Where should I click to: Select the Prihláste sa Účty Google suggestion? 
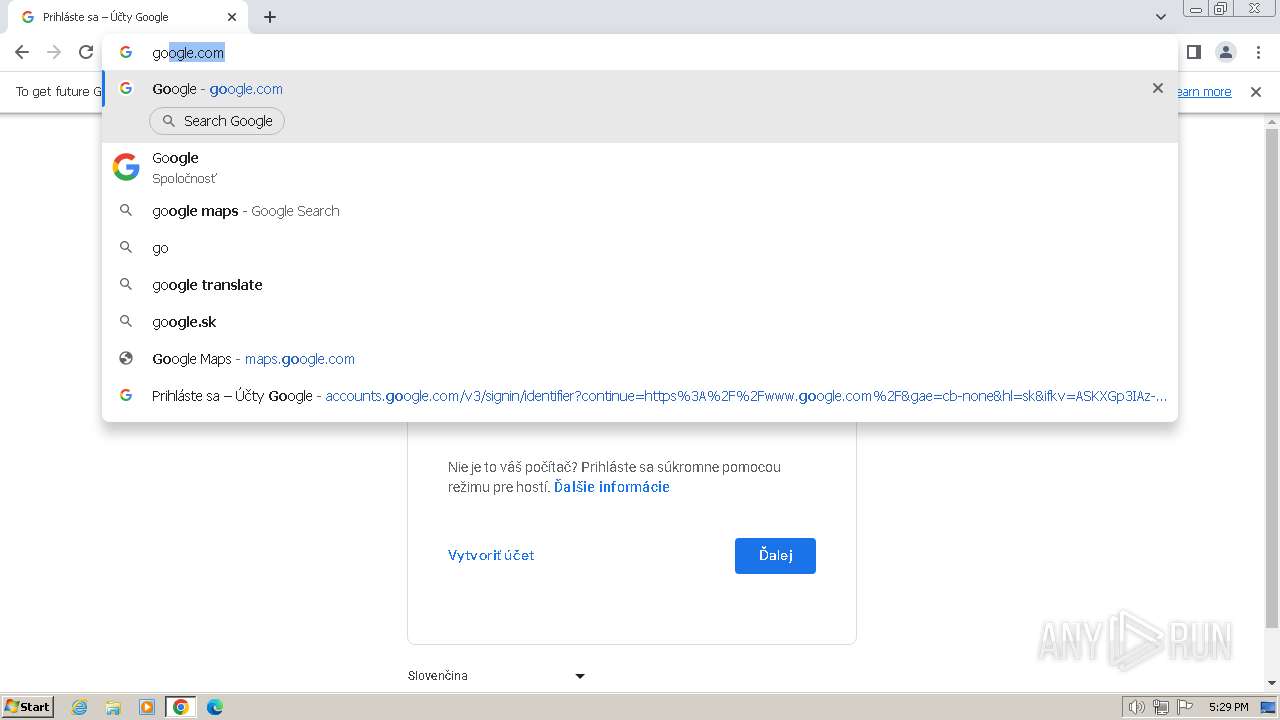[640, 396]
